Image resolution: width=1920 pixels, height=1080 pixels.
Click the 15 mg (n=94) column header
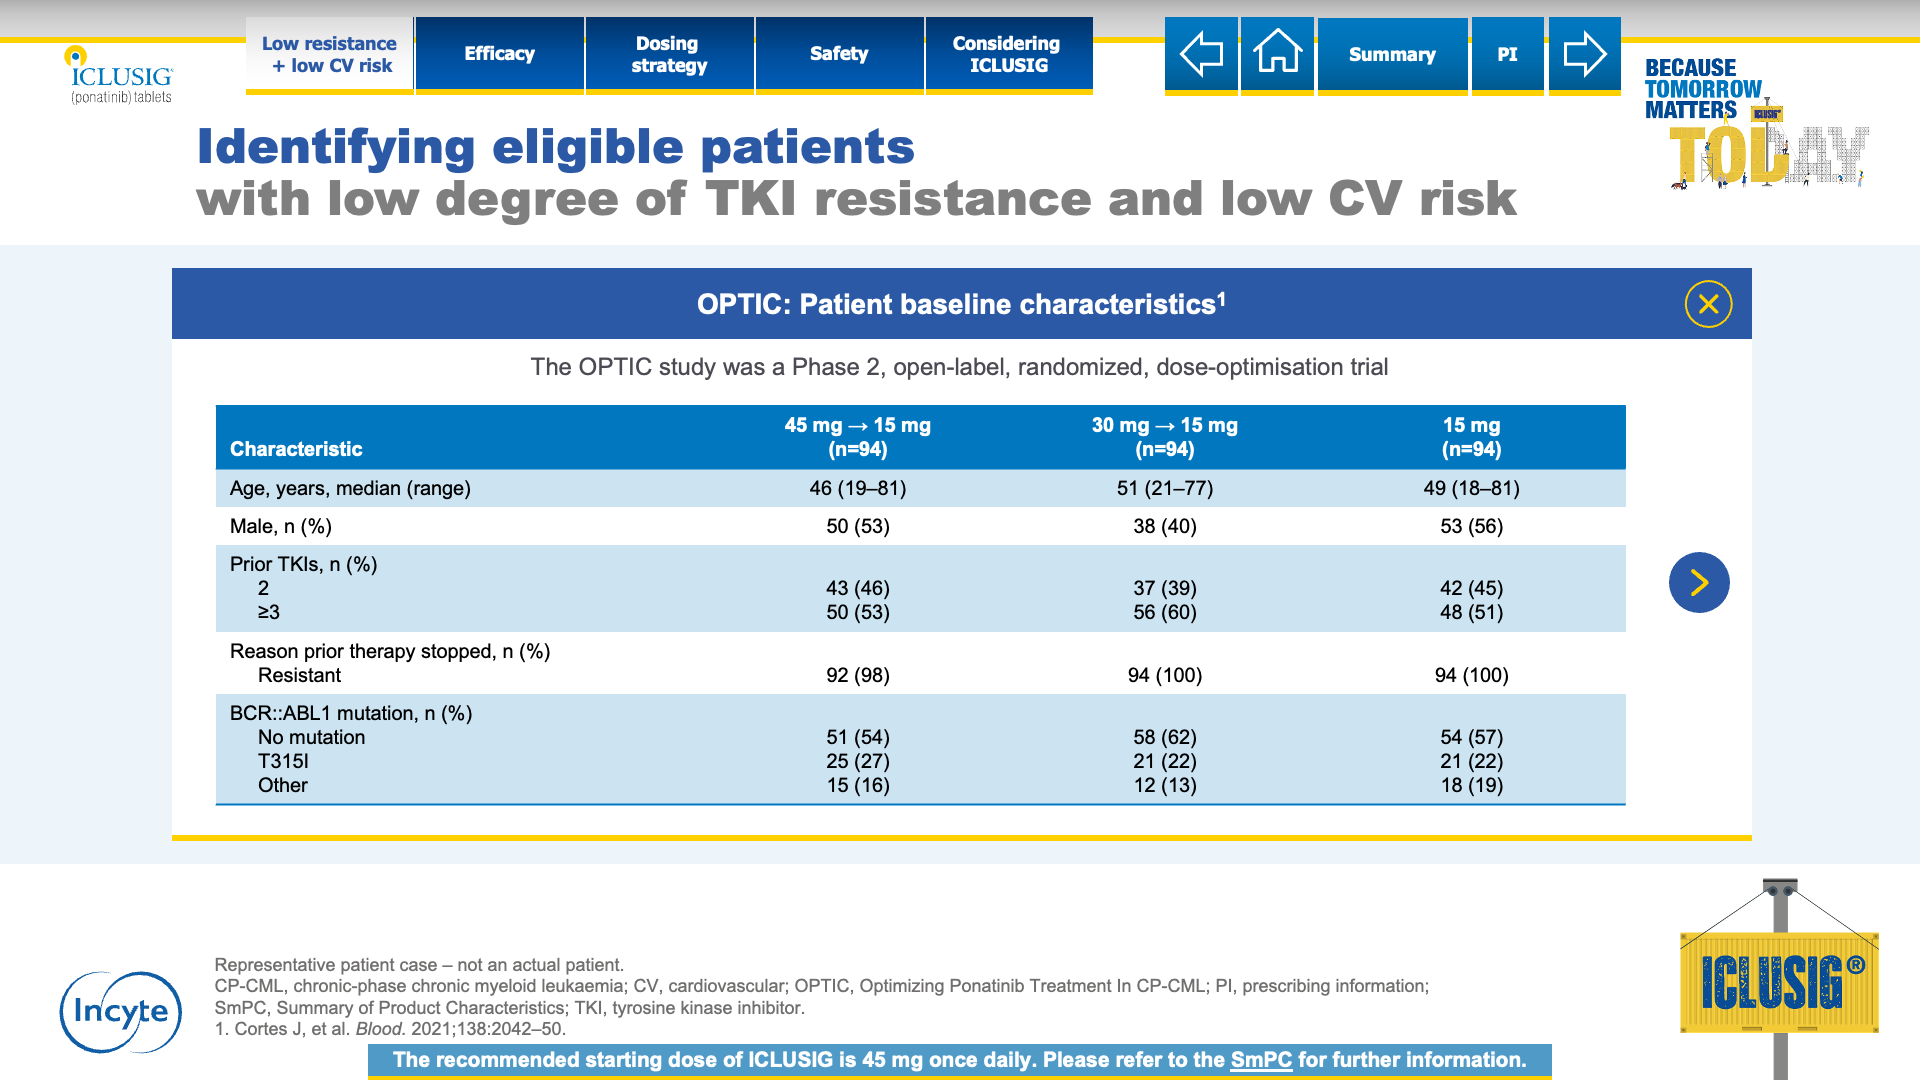point(1471,437)
